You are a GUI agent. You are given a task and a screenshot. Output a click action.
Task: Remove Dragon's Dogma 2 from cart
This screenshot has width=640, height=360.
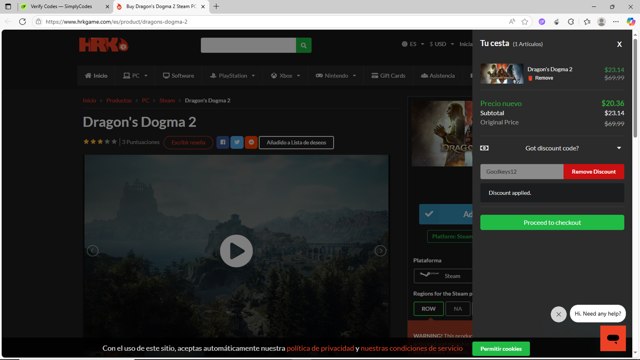click(x=541, y=78)
